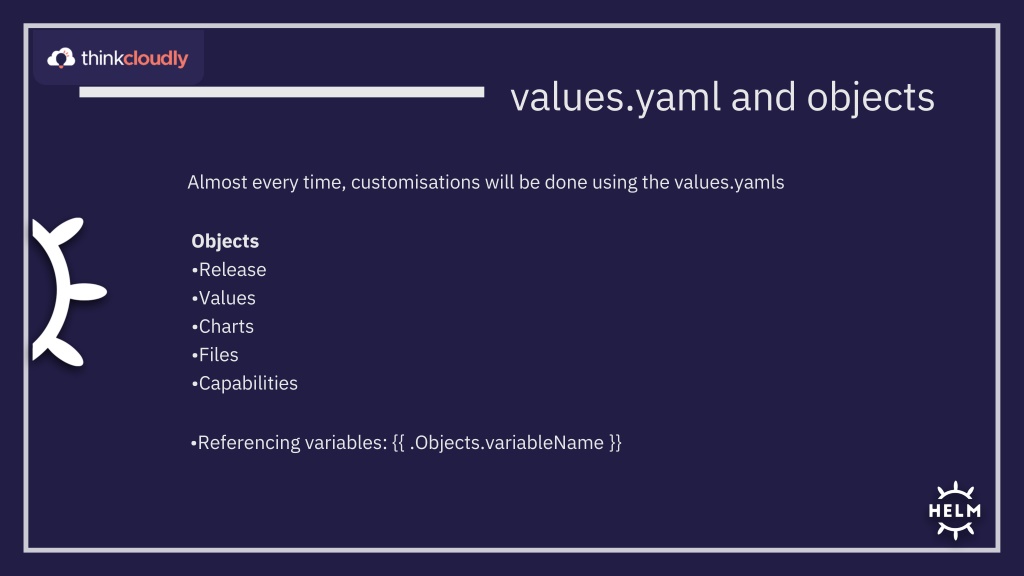Viewport: 1024px width, 576px height.
Task: Click the Release bullet item
Action: click(x=229, y=270)
